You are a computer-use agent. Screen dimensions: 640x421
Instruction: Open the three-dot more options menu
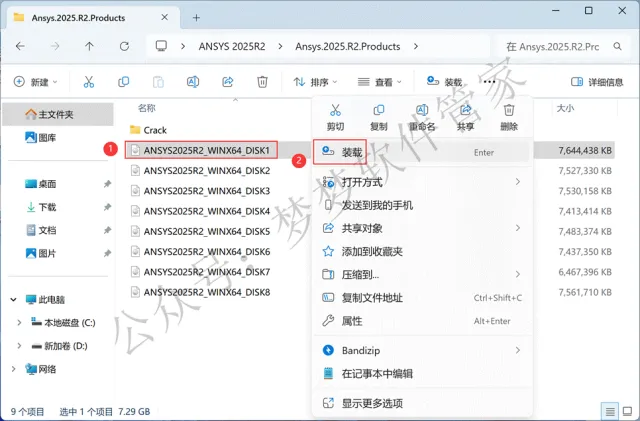(x=489, y=82)
